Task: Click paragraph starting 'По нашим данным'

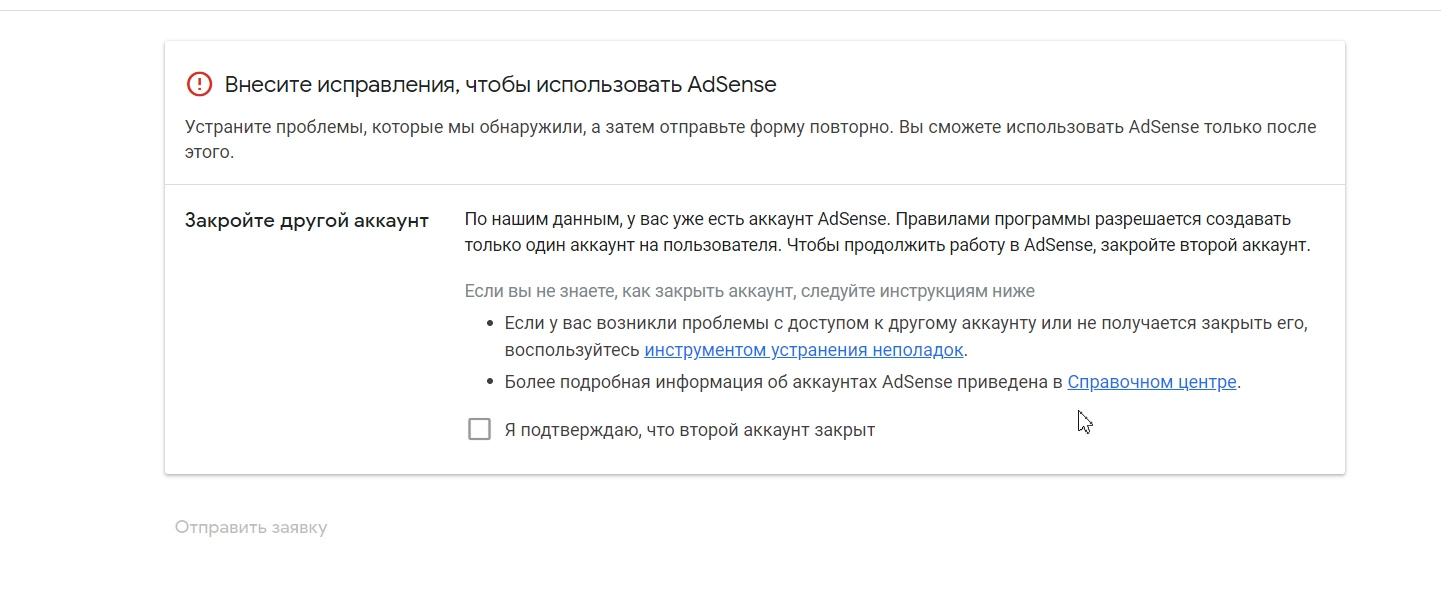Action: click(x=887, y=231)
